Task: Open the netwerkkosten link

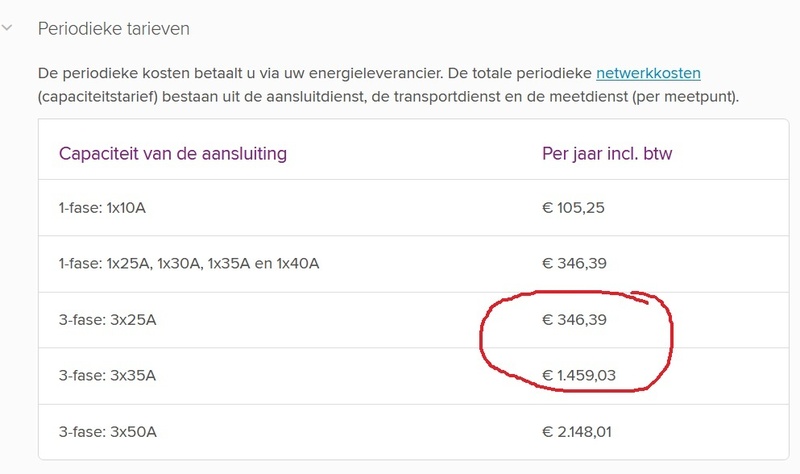Action: click(x=648, y=73)
